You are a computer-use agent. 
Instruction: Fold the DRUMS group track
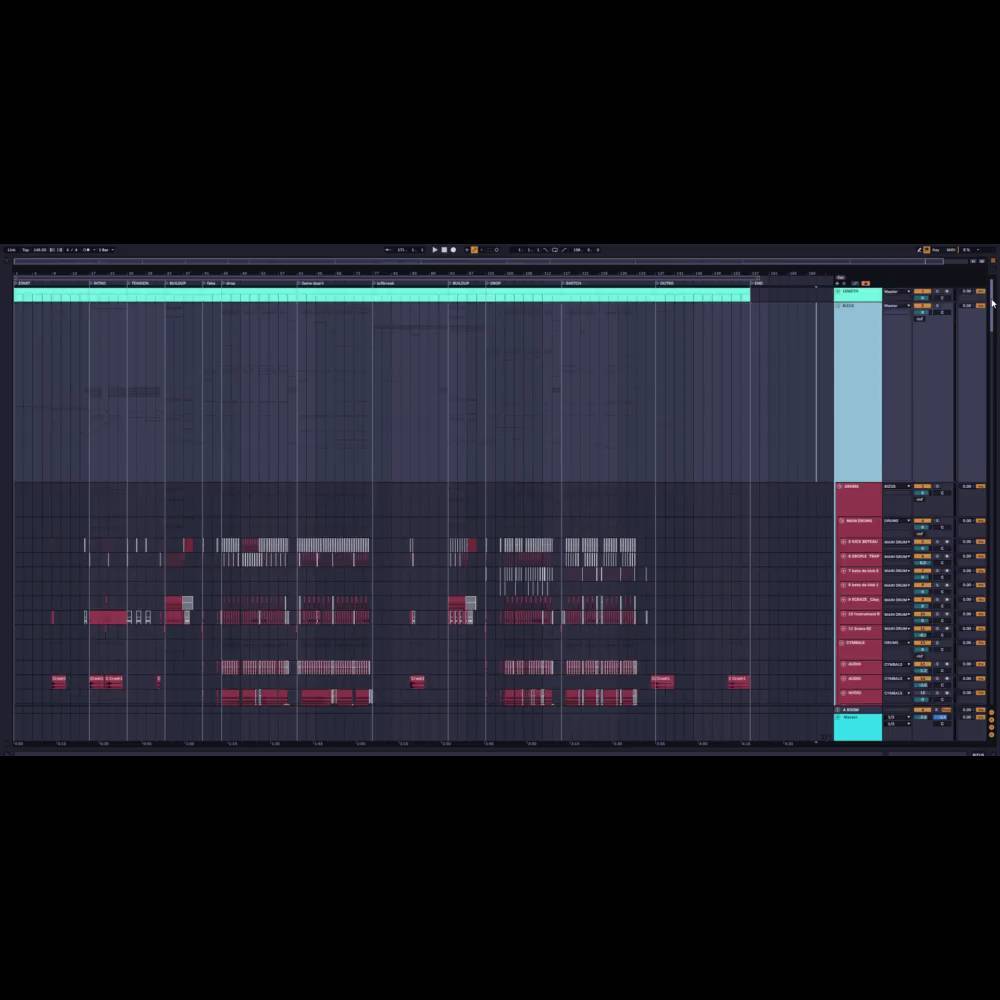tap(839, 487)
